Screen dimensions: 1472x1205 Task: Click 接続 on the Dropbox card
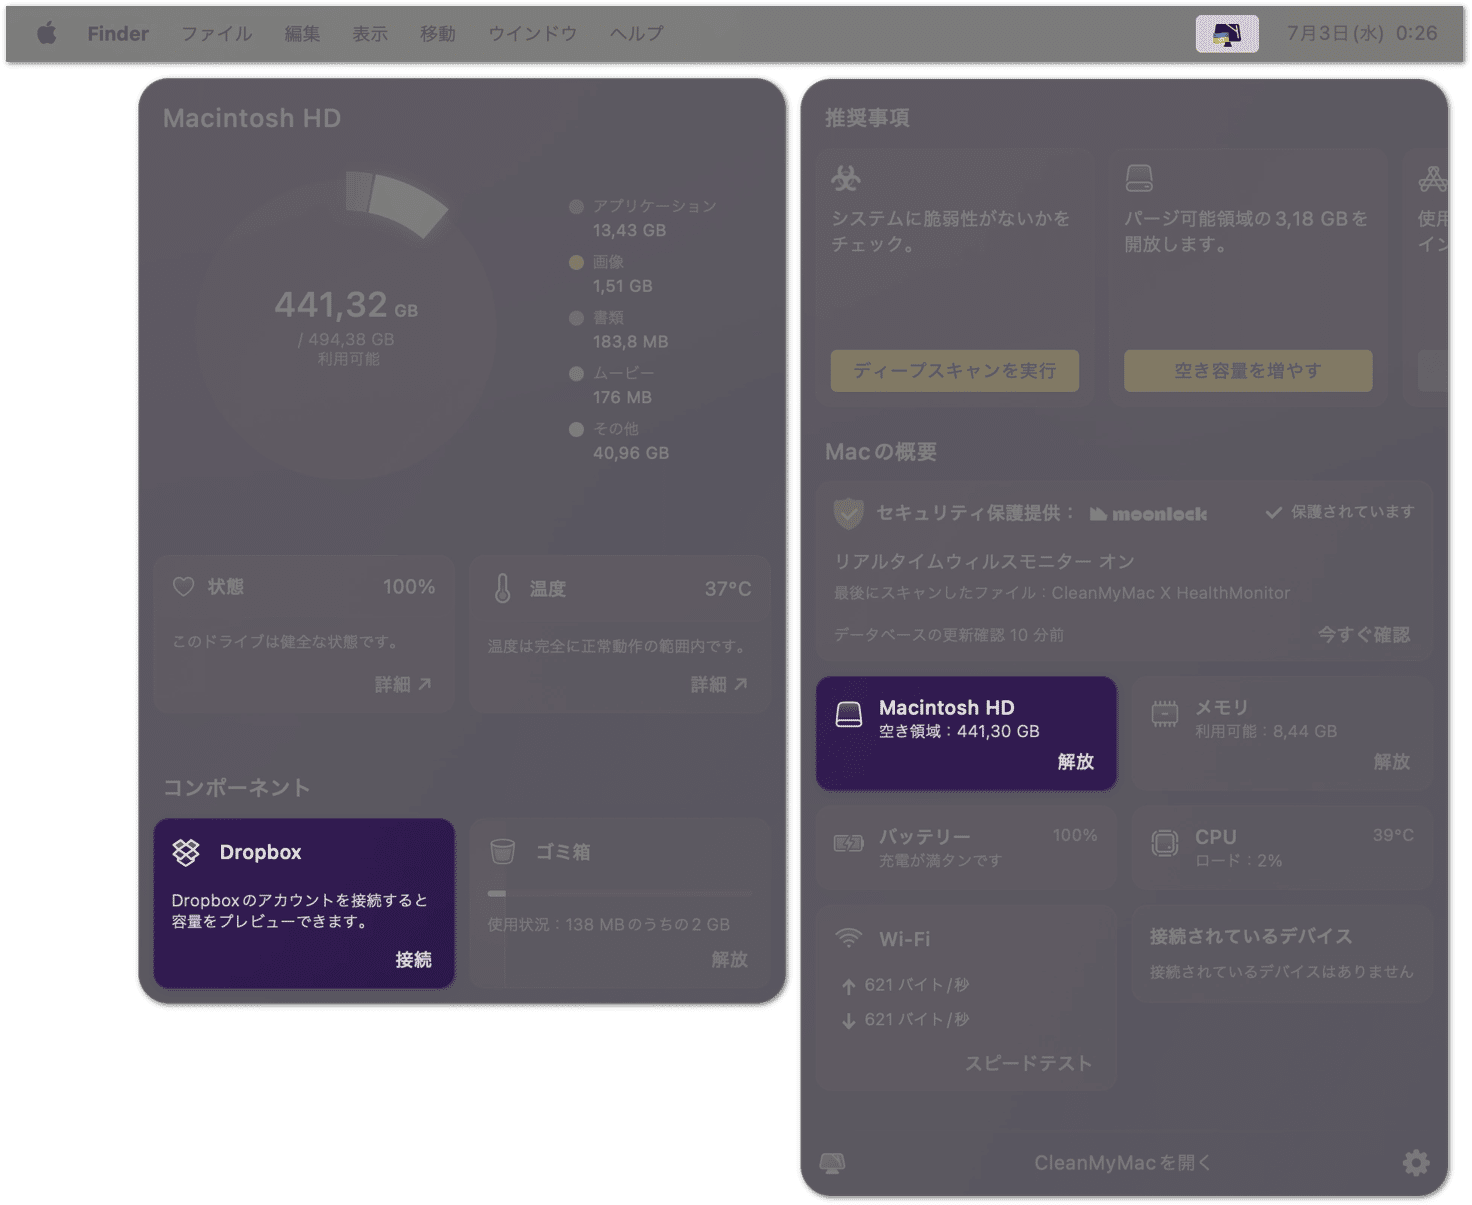(x=413, y=959)
